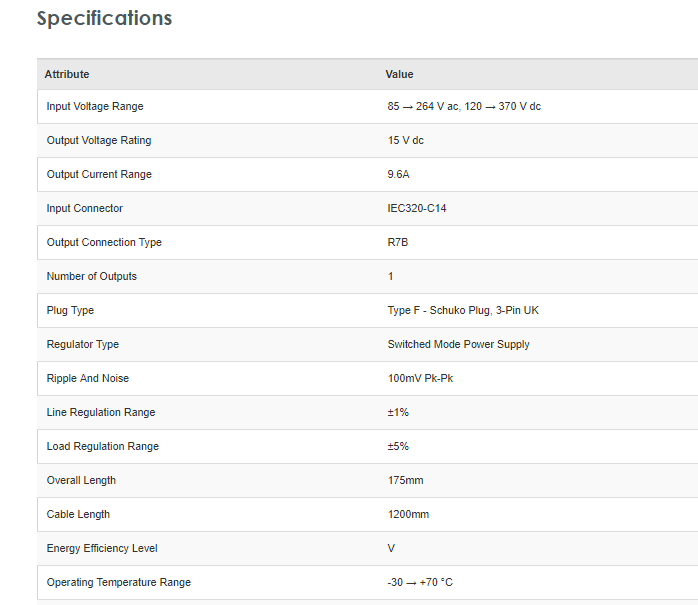Click the R7B connection type value
698x605 pixels.
398,242
